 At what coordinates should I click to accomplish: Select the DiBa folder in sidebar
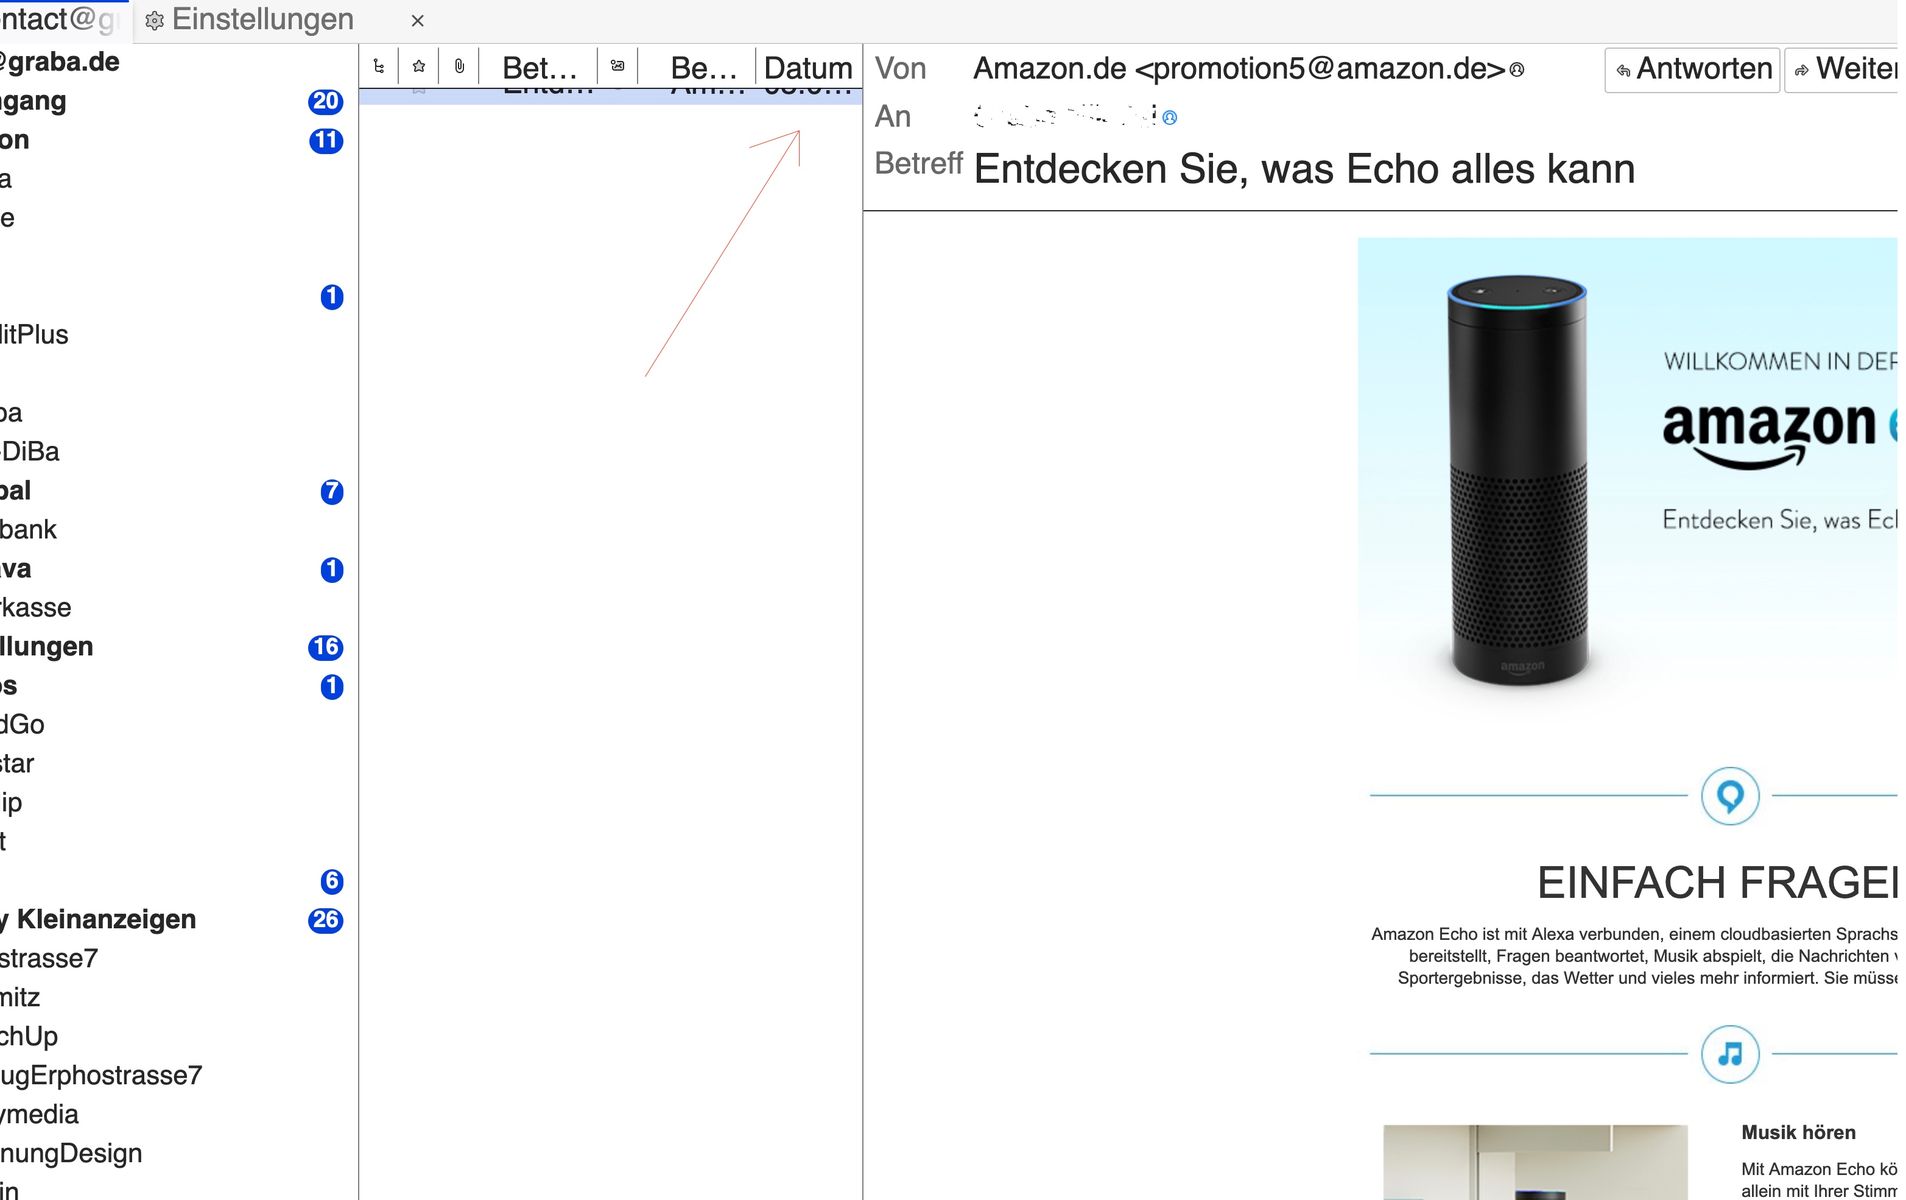[30, 451]
